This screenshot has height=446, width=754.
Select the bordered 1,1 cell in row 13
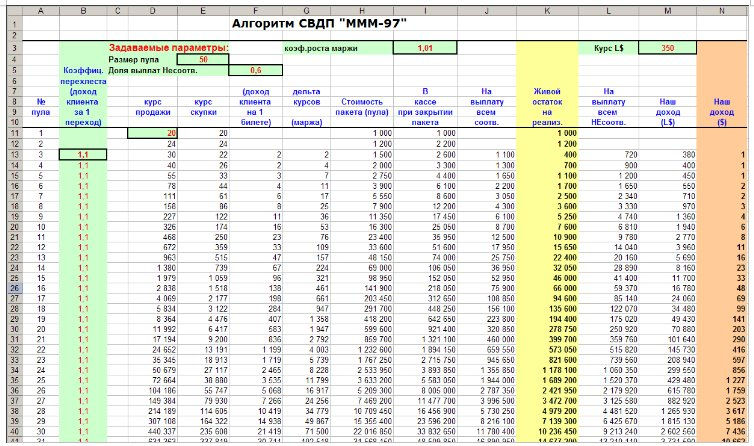pyautogui.click(x=83, y=154)
